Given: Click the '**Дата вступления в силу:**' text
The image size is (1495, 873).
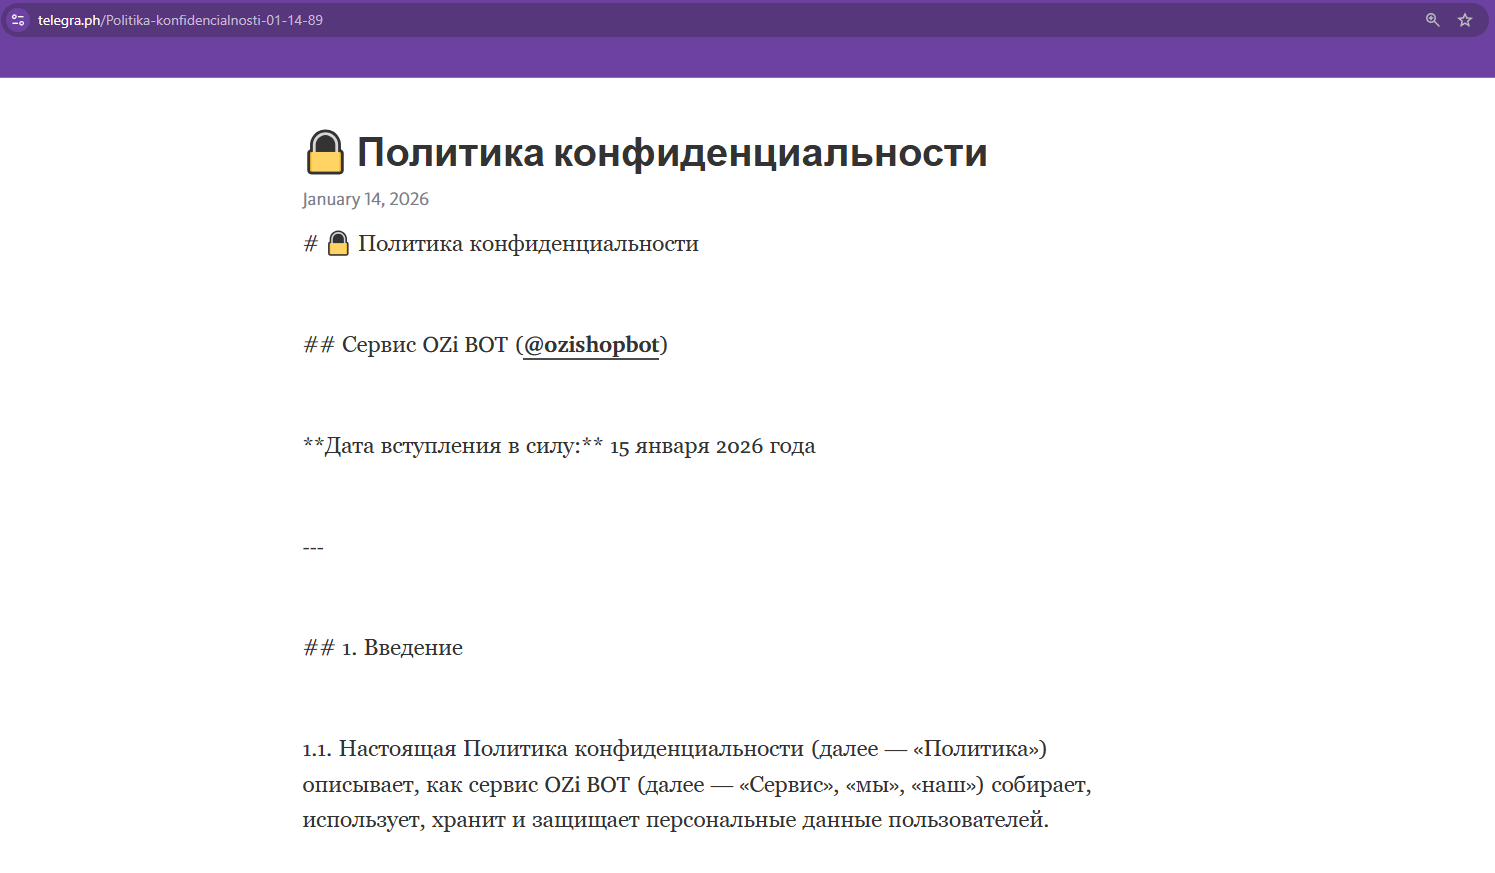Looking at the screenshot, I should (453, 446).
